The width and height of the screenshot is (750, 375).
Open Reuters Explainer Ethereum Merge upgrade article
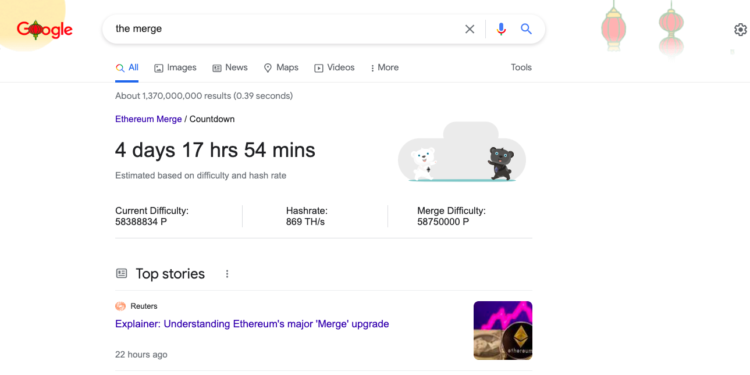coord(252,324)
